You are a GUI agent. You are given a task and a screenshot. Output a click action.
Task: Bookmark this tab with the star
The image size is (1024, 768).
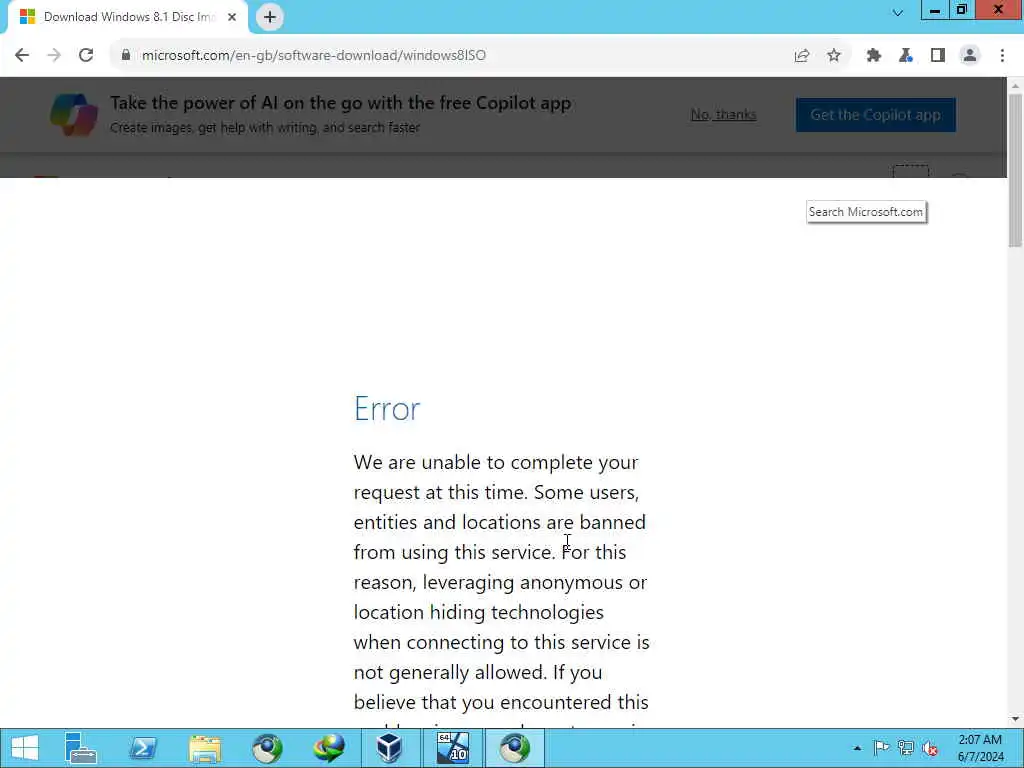[x=834, y=56]
